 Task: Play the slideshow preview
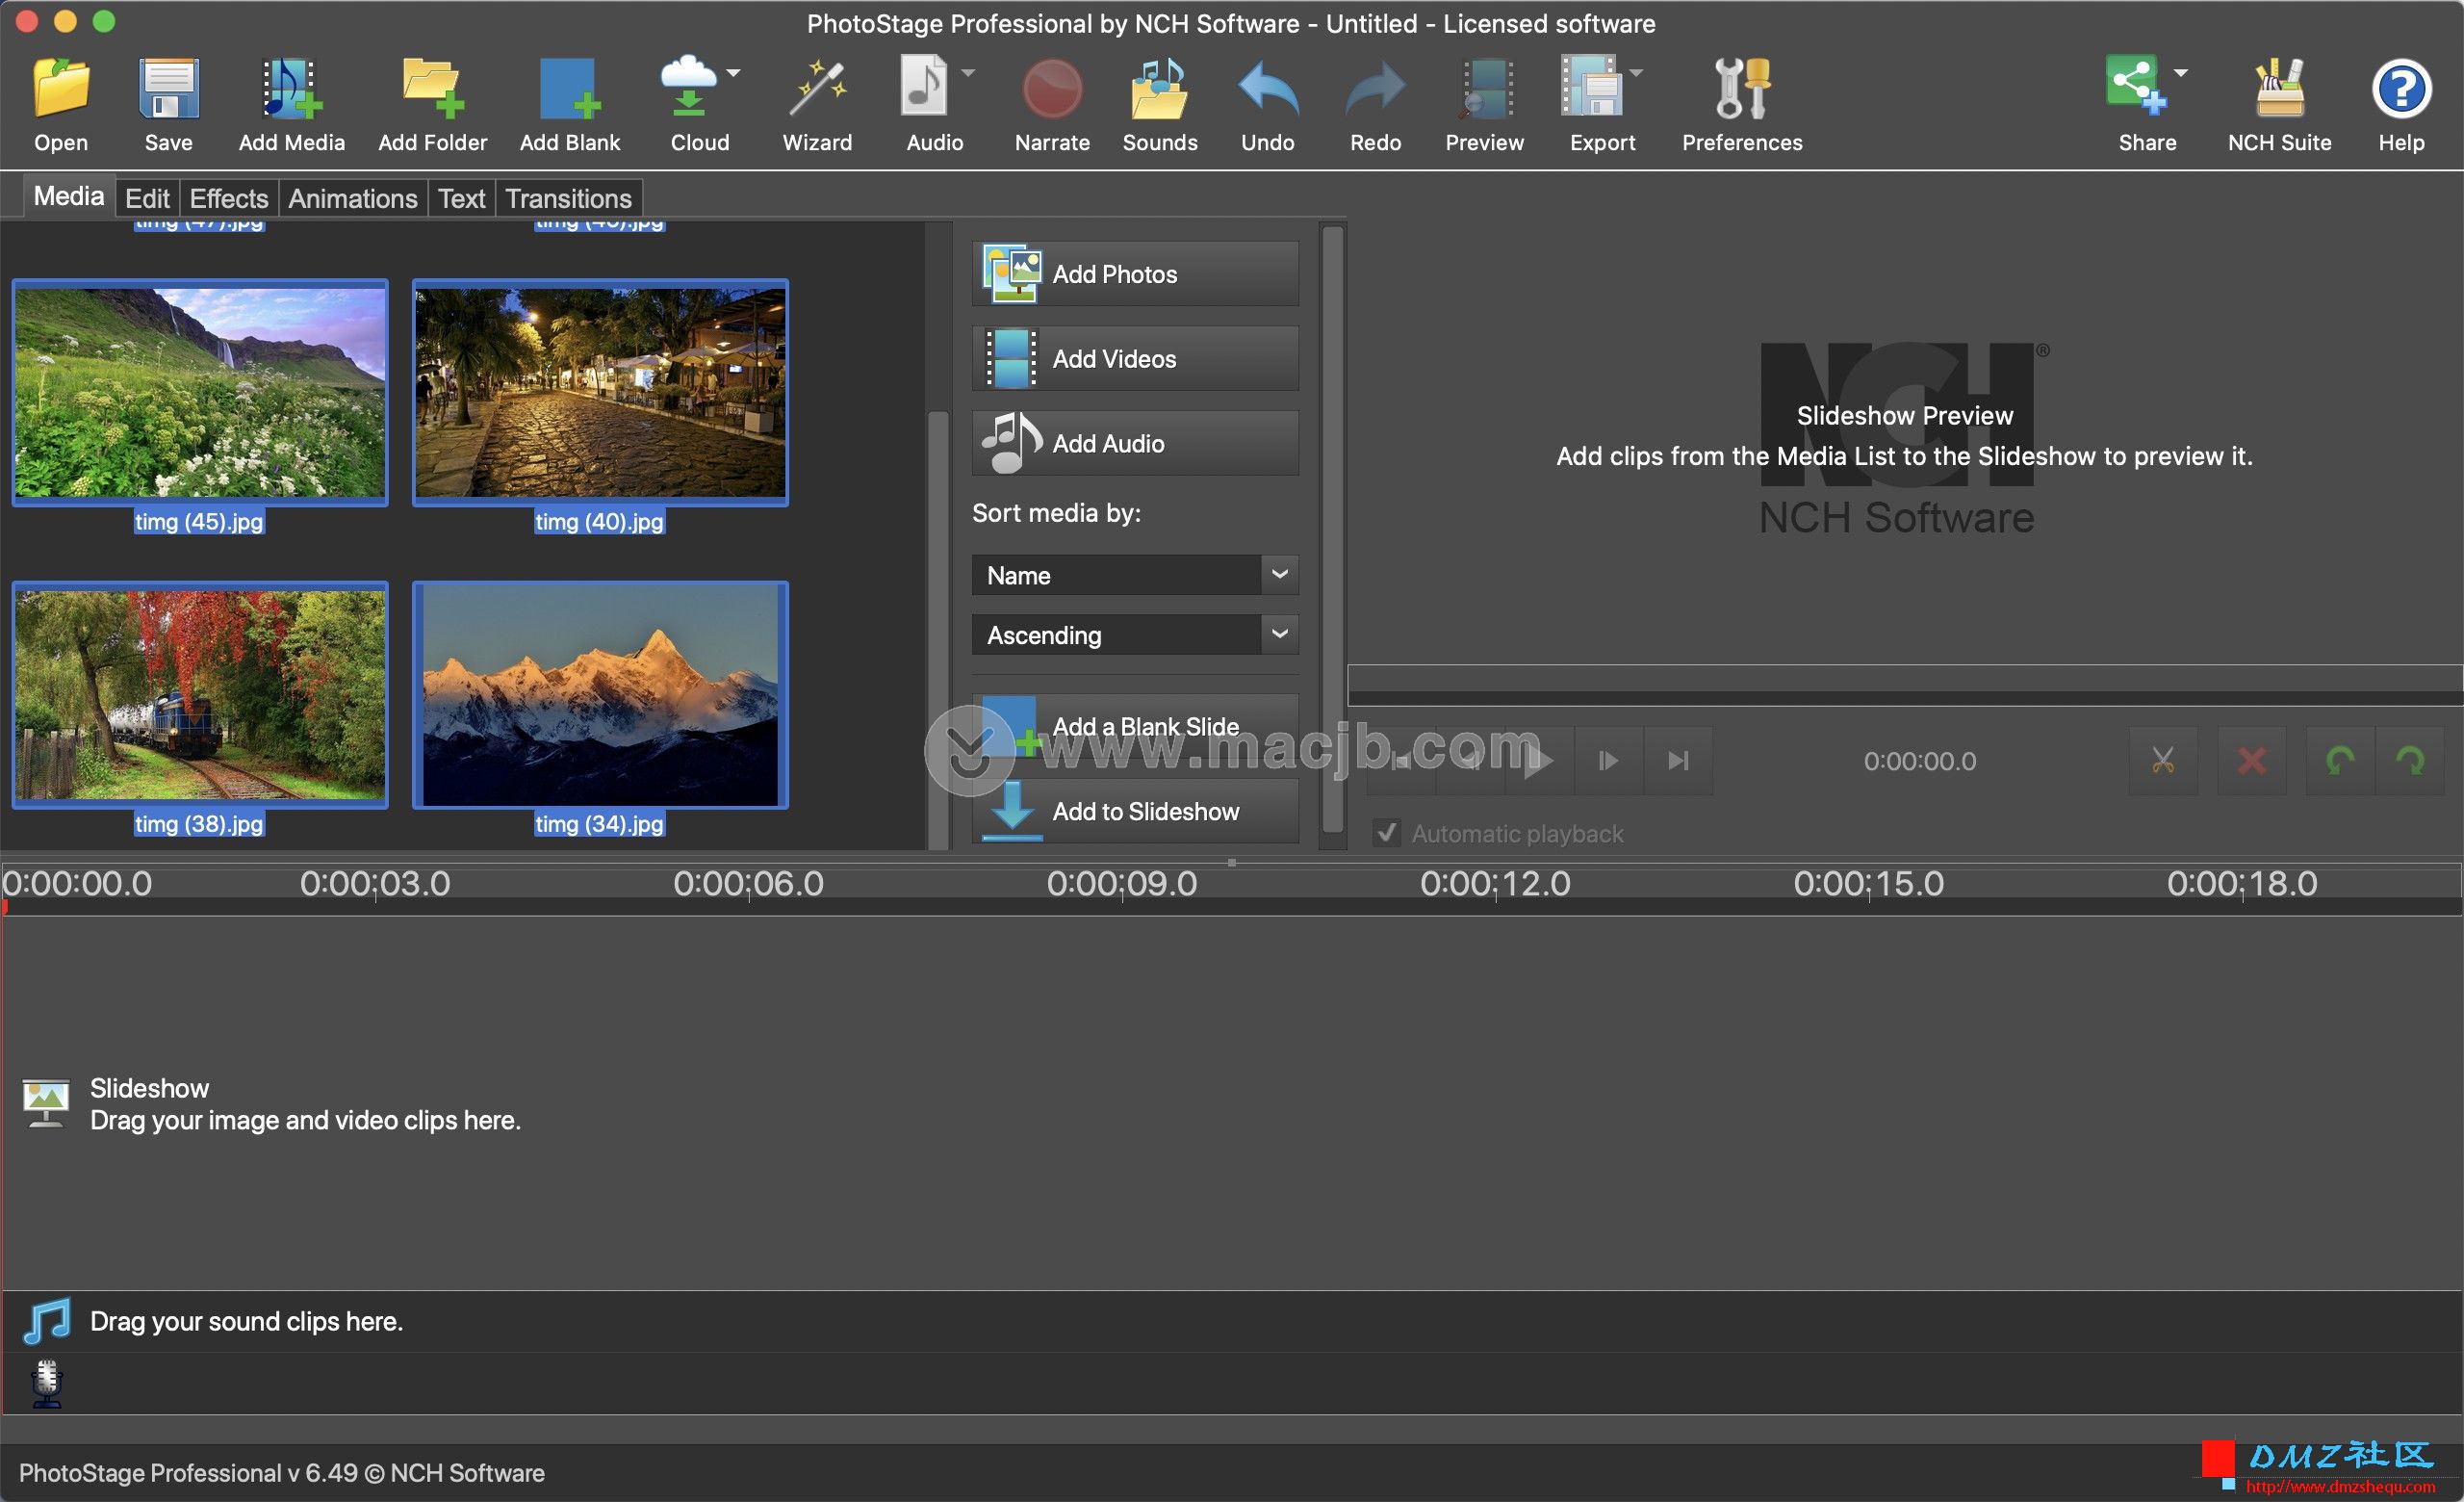(1538, 761)
